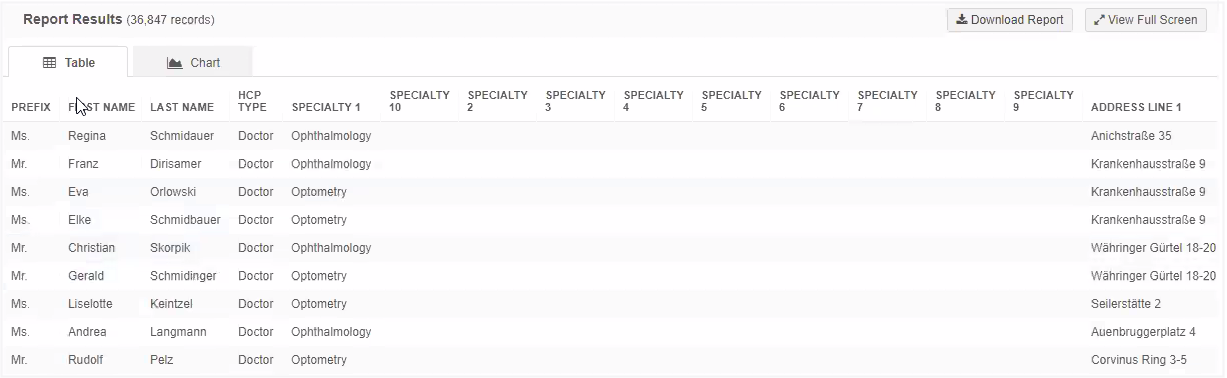
Task: Click the Liselotte Keintzel row
Action: click(613, 304)
